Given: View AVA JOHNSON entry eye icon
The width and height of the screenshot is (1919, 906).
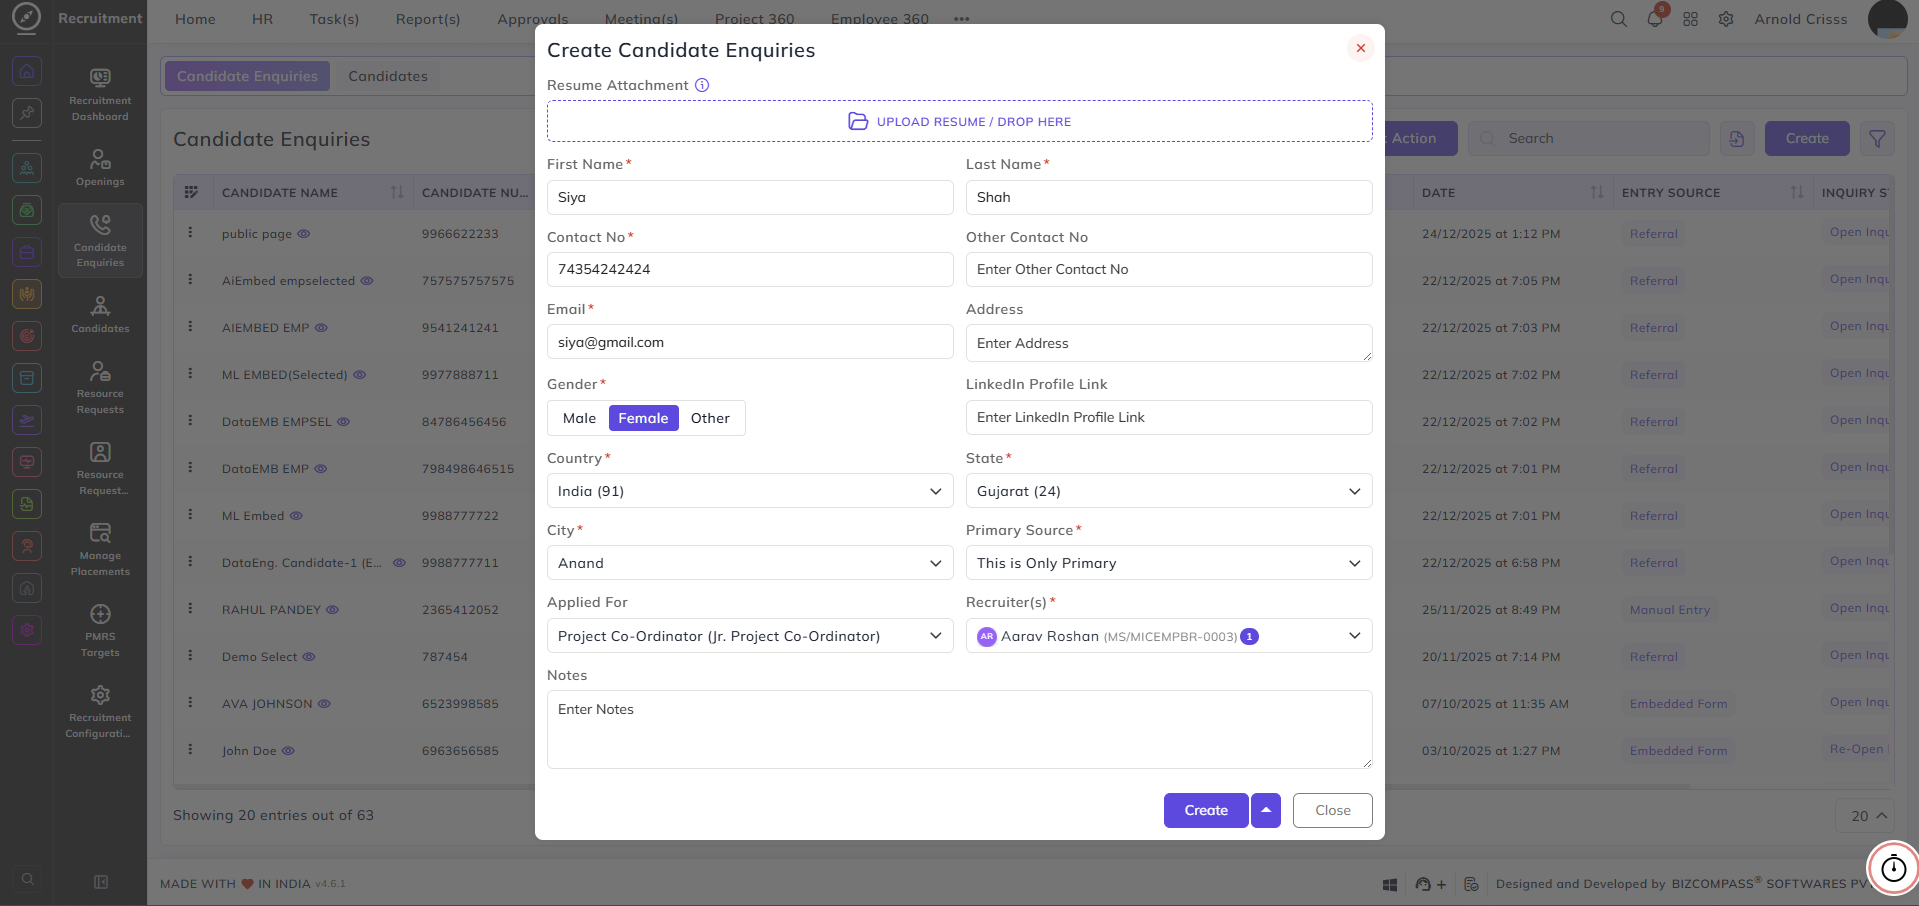Looking at the screenshot, I should click(x=324, y=704).
